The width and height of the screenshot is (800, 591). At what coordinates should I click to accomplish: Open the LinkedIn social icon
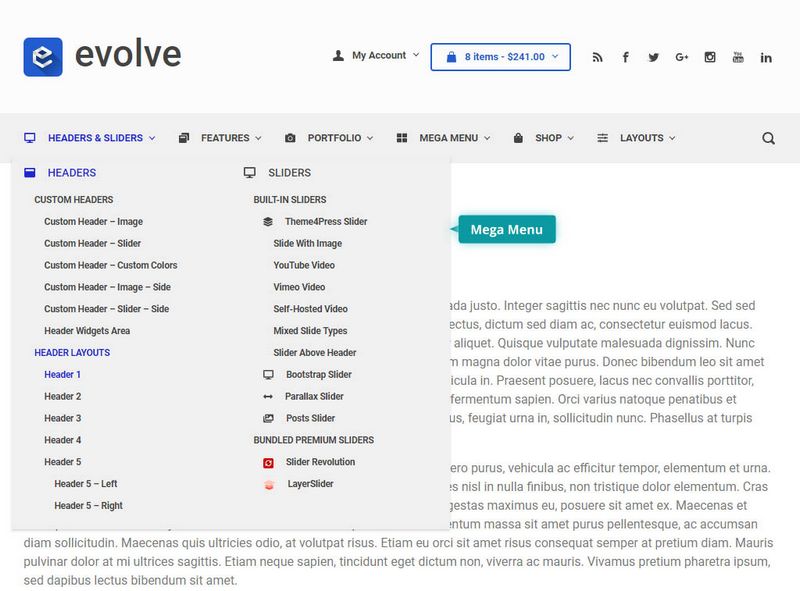[766, 57]
